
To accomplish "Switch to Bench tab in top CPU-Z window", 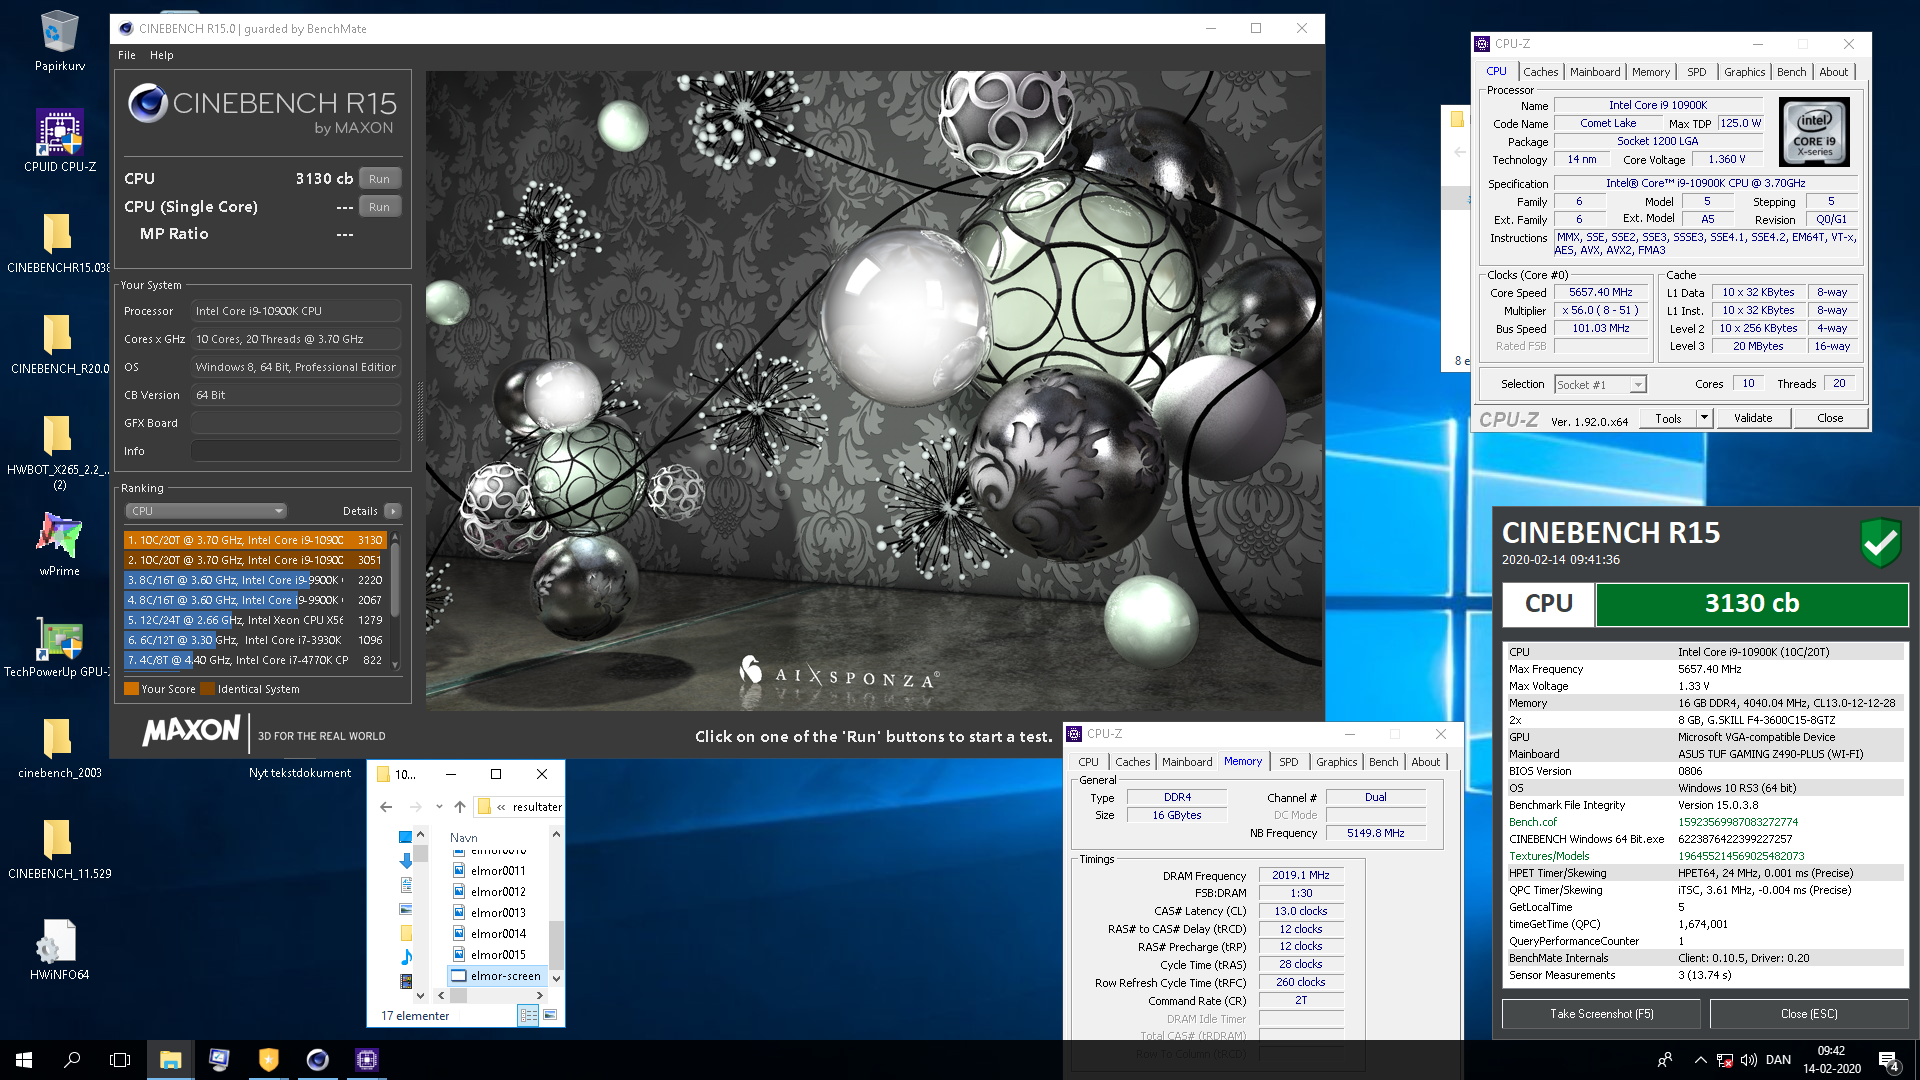I will 1791,72.
